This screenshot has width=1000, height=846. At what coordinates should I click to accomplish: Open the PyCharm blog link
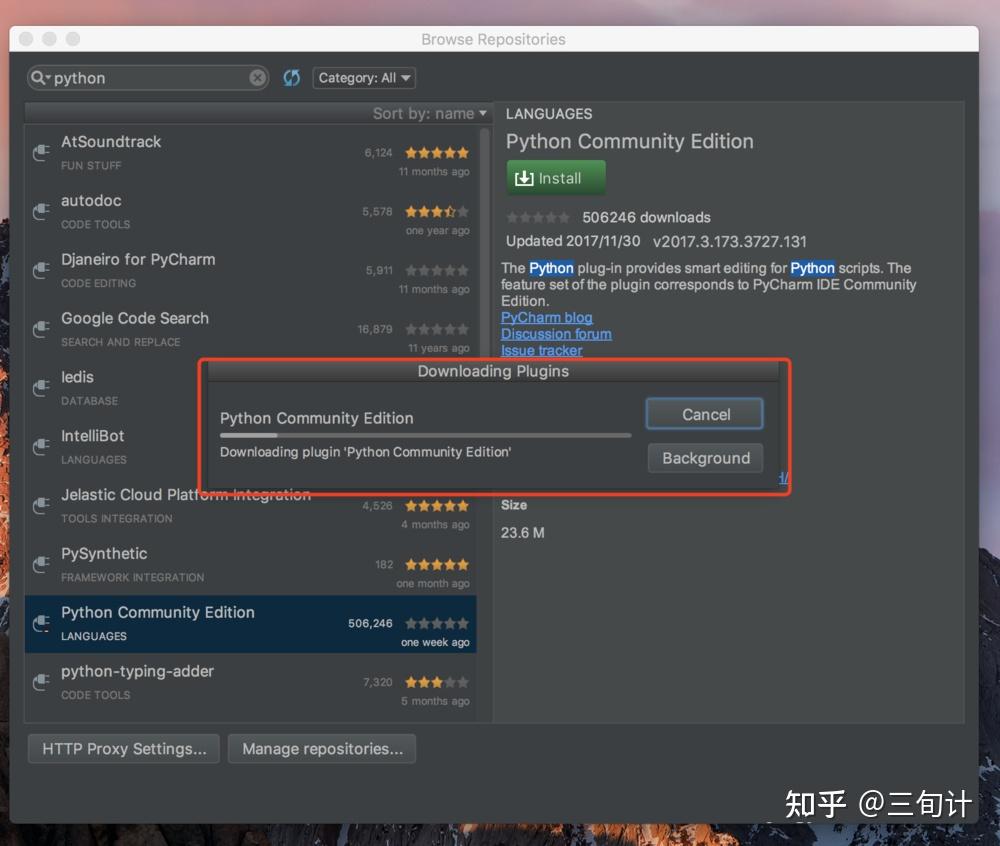[x=546, y=317]
